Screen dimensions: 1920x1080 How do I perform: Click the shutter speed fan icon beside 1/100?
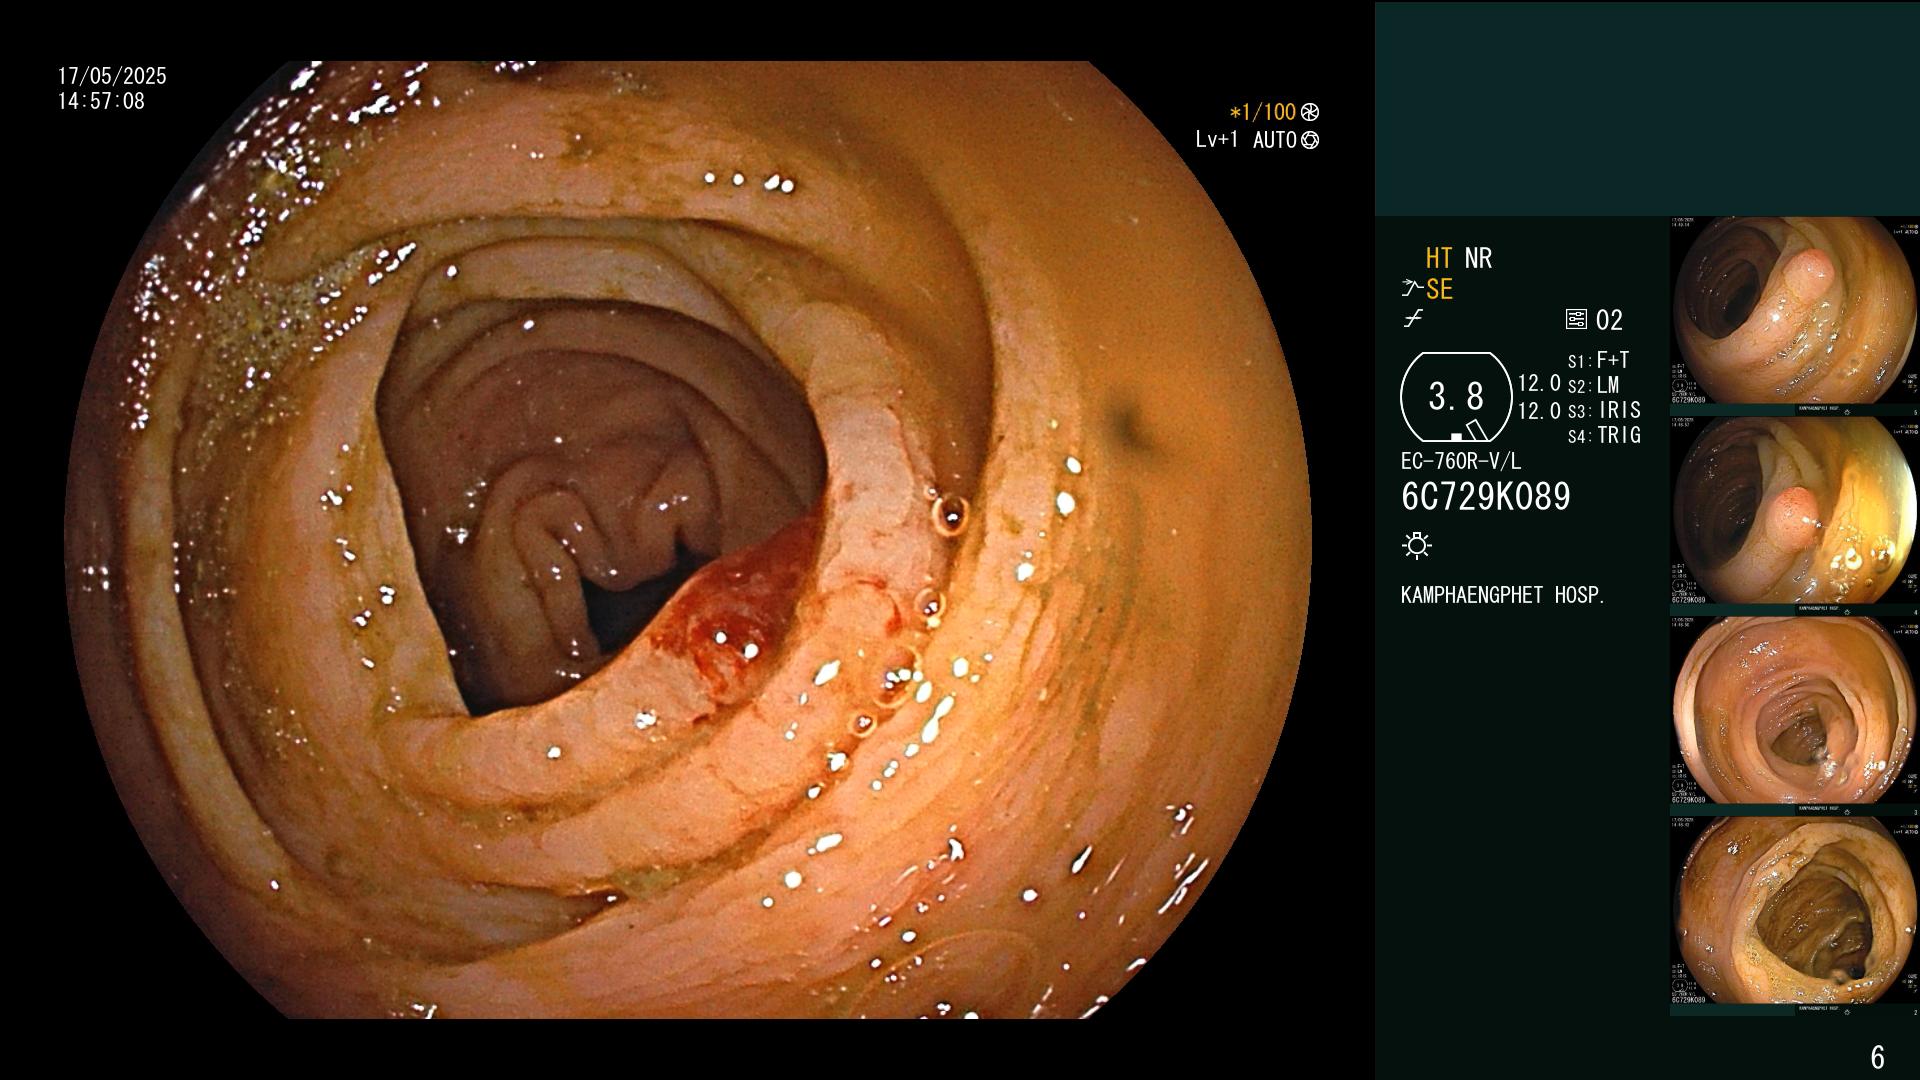pyautogui.click(x=1310, y=113)
